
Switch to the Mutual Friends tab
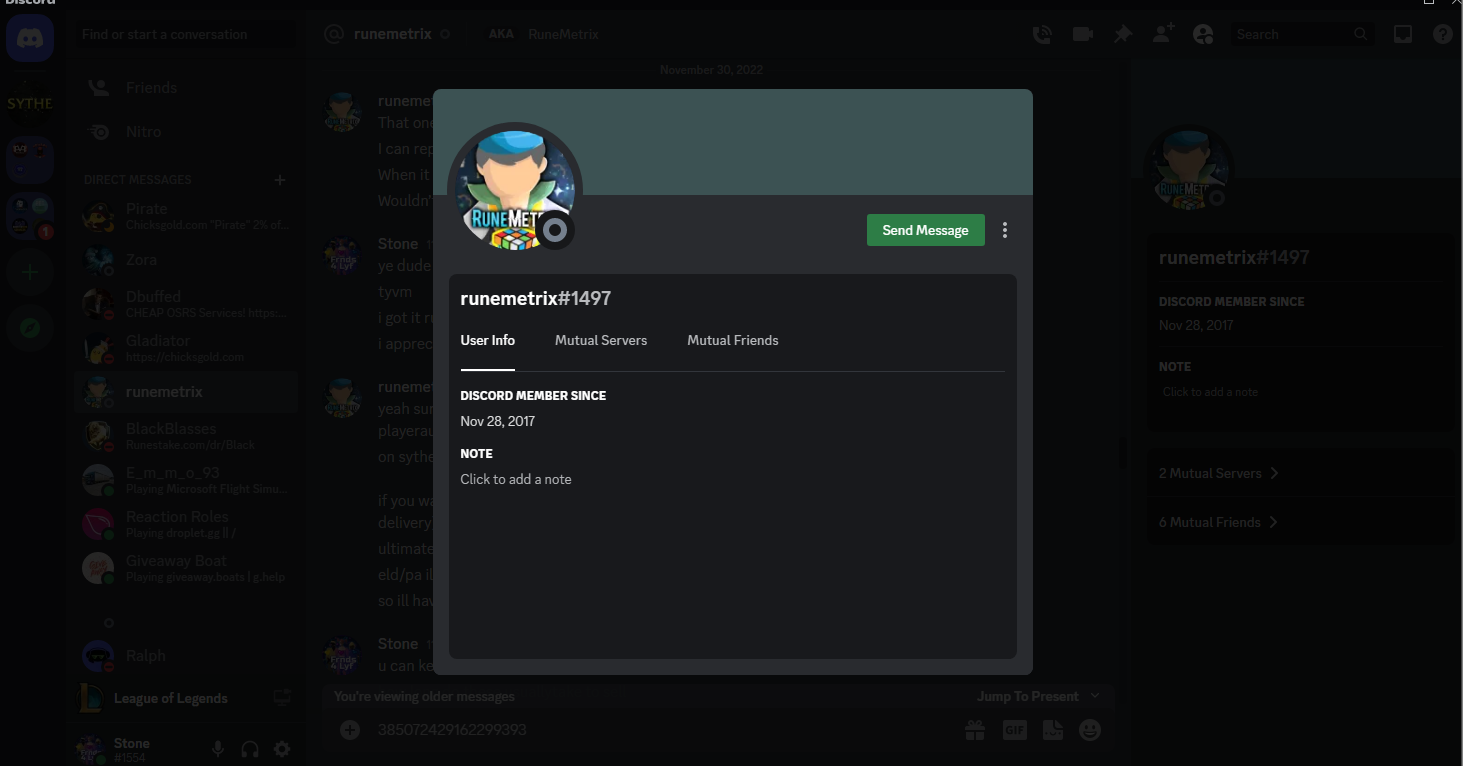[733, 340]
